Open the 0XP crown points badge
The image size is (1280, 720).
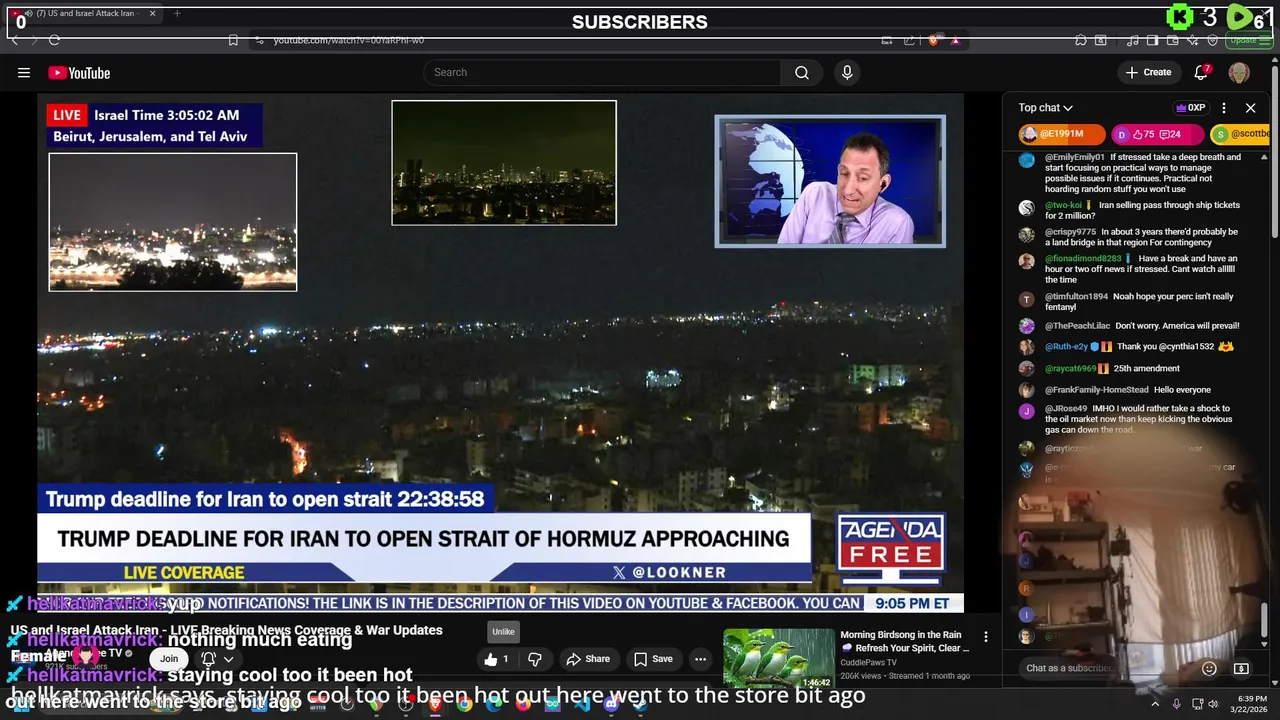click(x=1190, y=108)
